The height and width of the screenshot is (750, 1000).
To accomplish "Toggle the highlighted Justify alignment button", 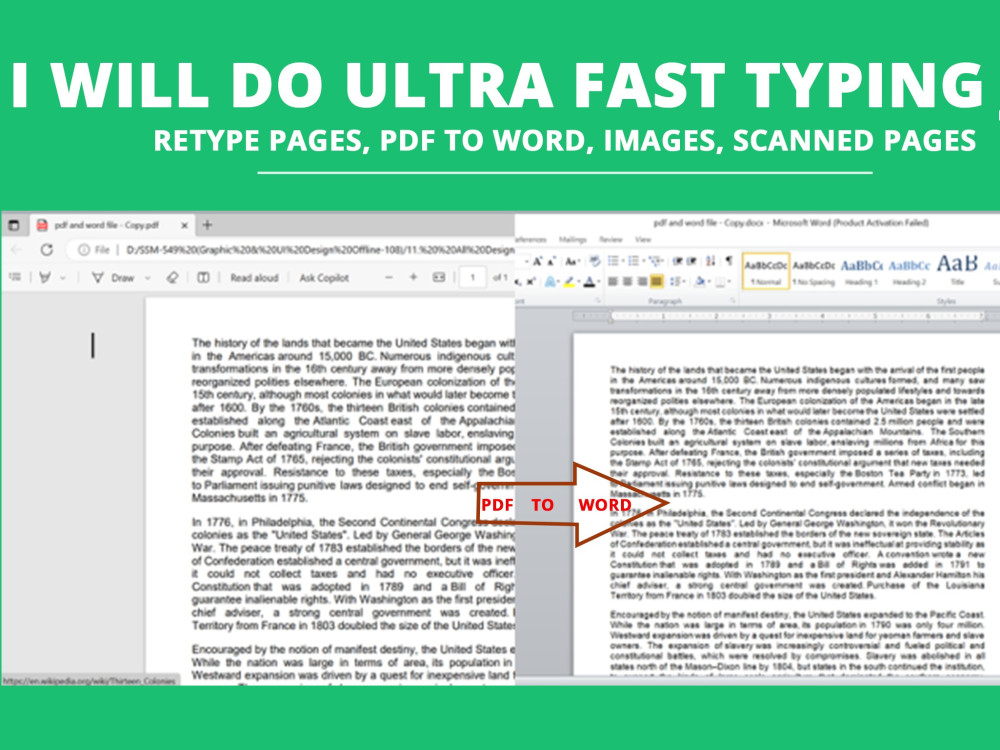I will pos(657,281).
